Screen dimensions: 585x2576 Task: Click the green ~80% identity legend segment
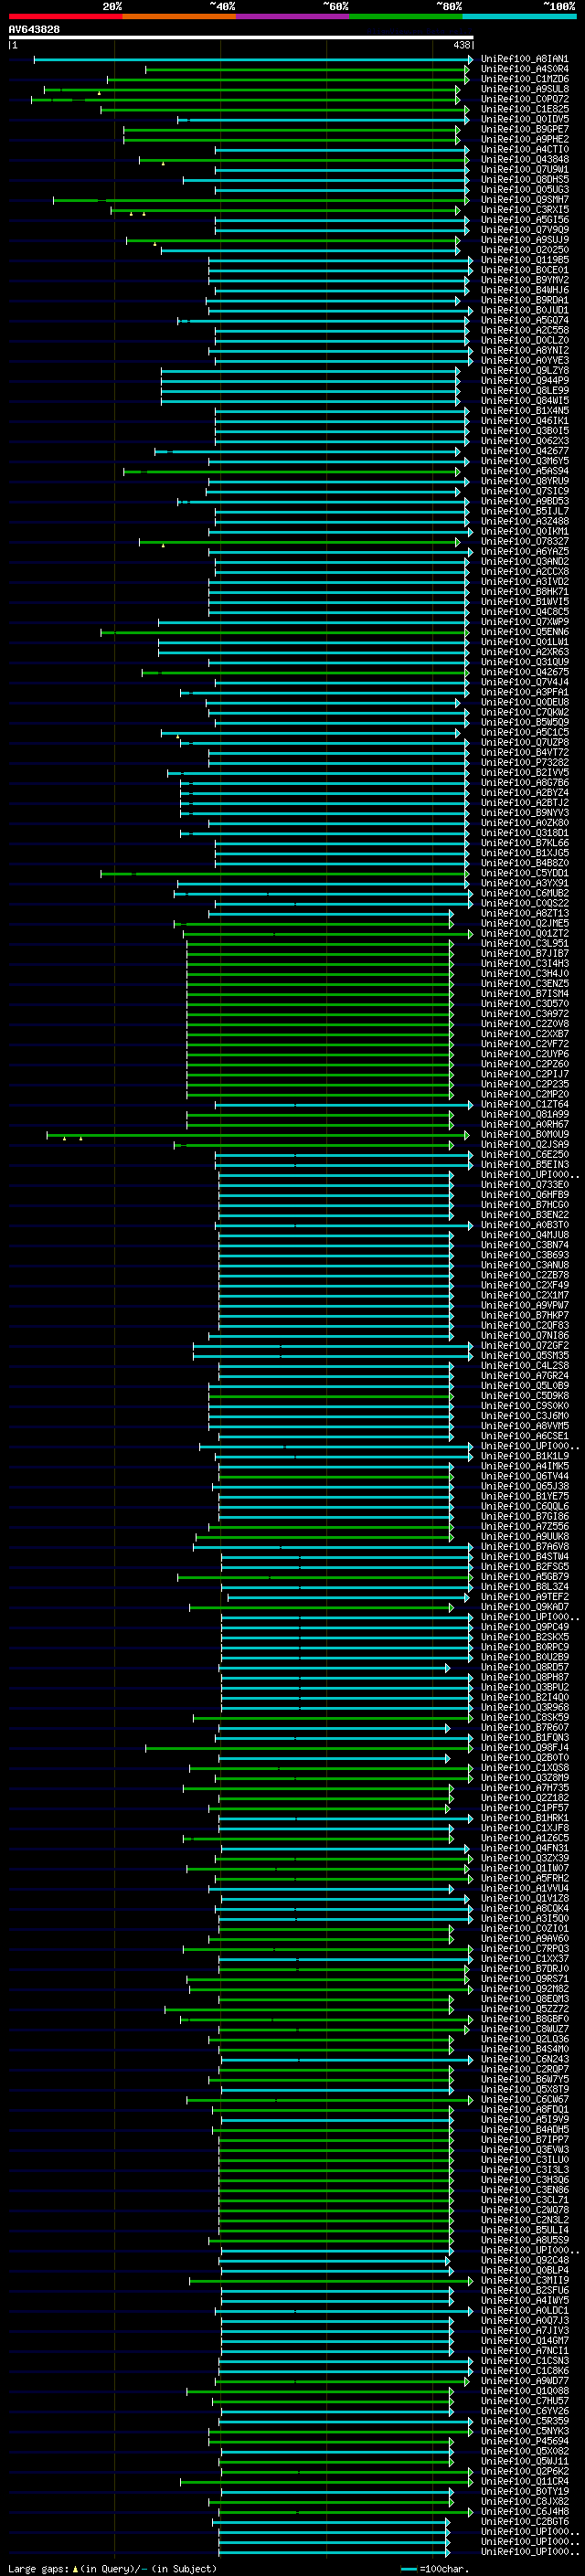[x=406, y=16]
